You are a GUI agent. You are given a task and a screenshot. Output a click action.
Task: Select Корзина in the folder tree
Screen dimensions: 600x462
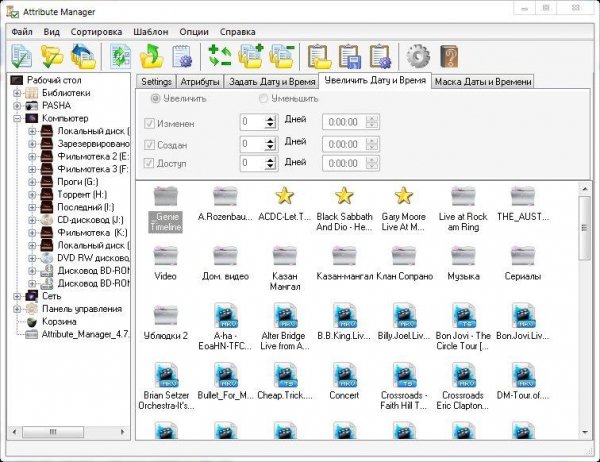(59, 322)
